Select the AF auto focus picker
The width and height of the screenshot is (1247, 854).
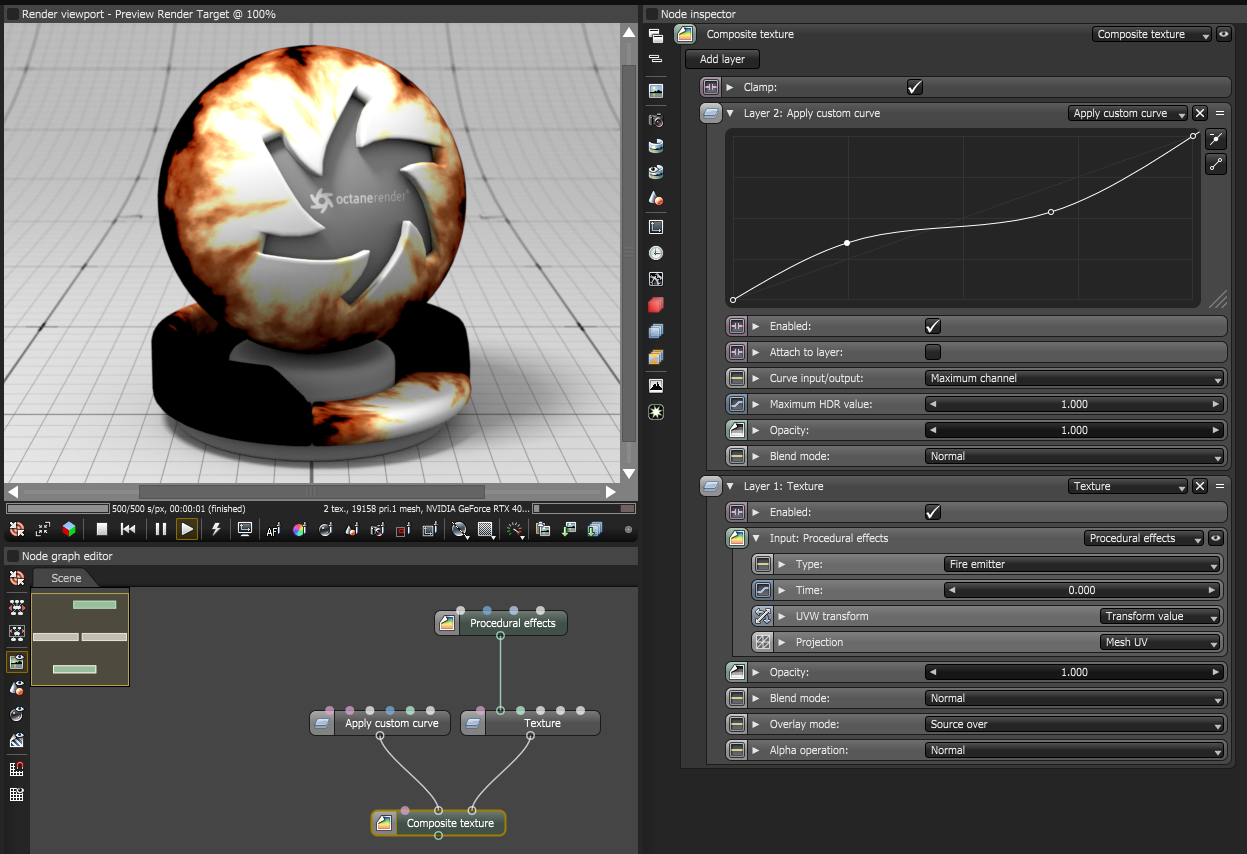[273, 529]
